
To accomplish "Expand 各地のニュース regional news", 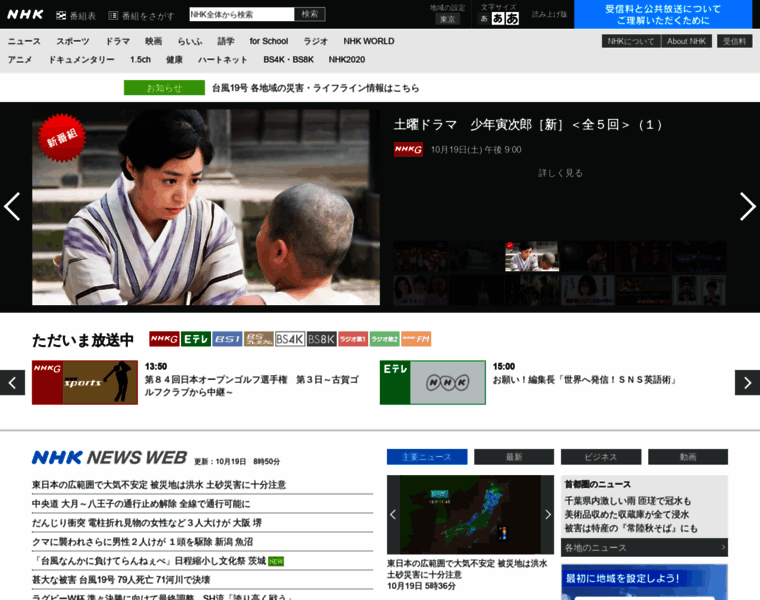I will 645,548.
